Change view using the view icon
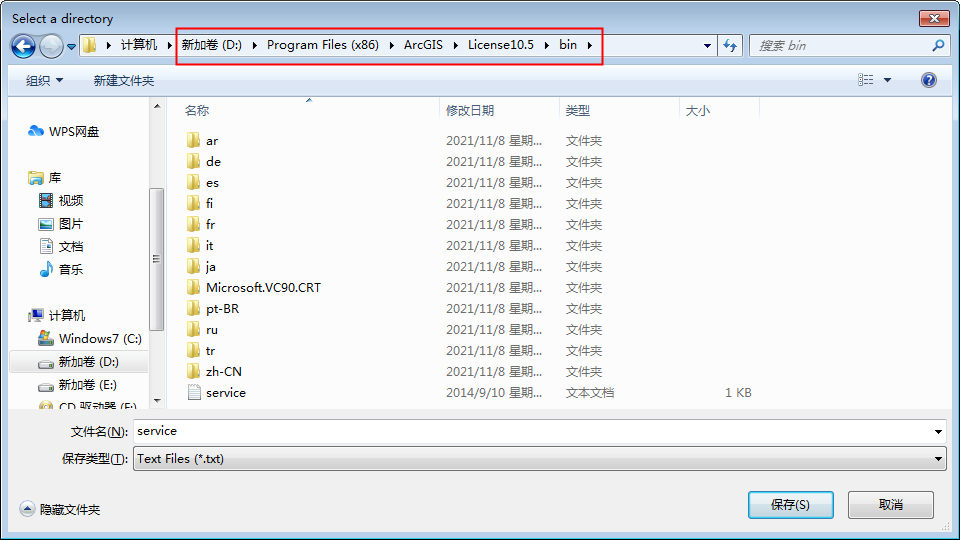This screenshot has height=540, width=960. (866, 80)
